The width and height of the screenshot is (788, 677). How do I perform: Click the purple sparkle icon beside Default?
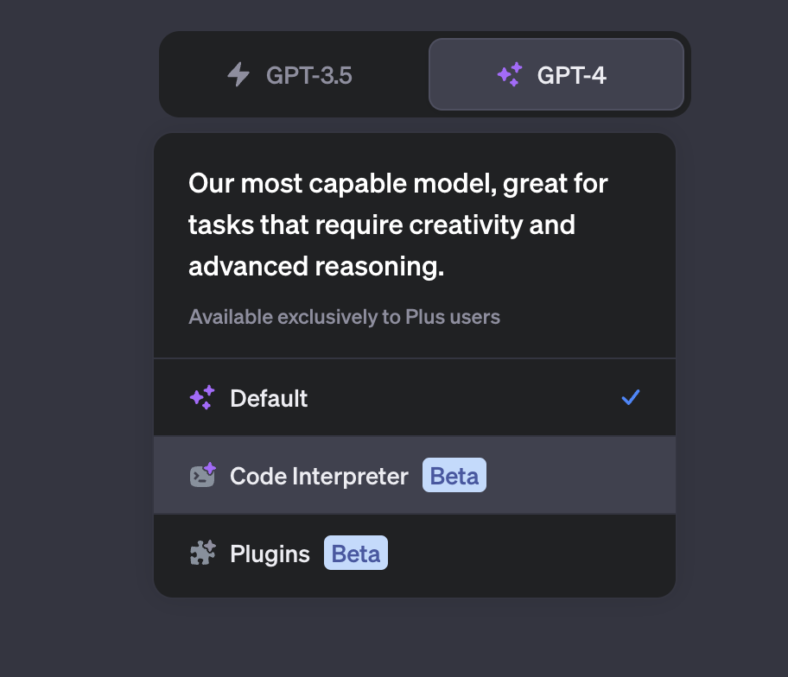(x=202, y=398)
